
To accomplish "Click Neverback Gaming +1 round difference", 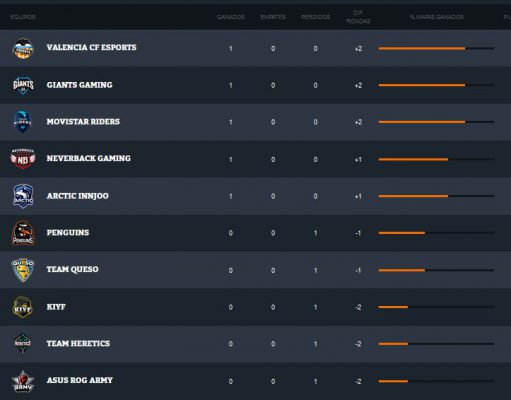I will tap(358, 160).
